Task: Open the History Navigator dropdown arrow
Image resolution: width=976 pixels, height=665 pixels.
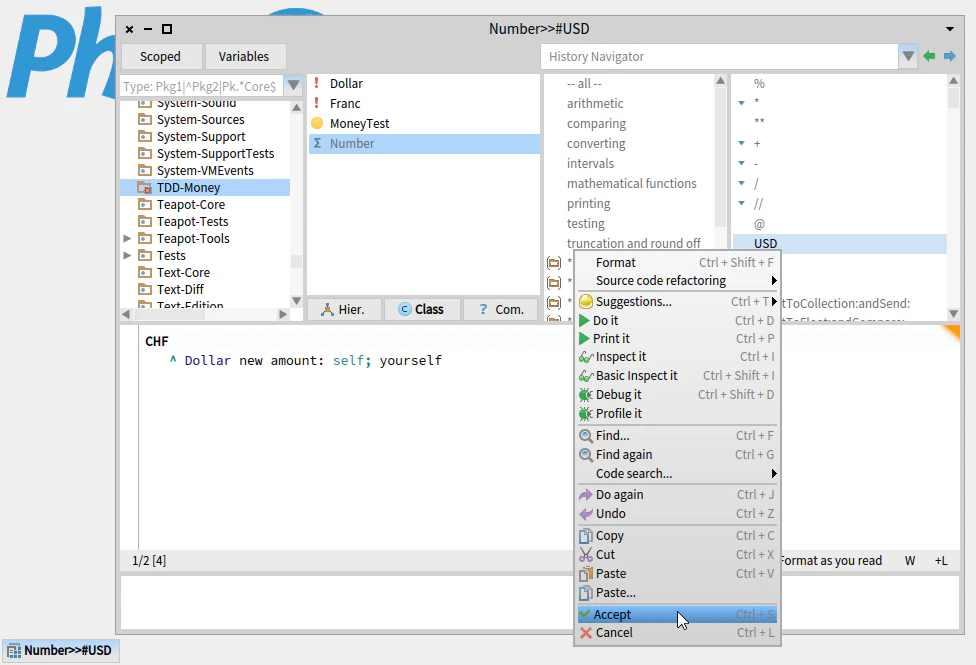Action: (908, 57)
